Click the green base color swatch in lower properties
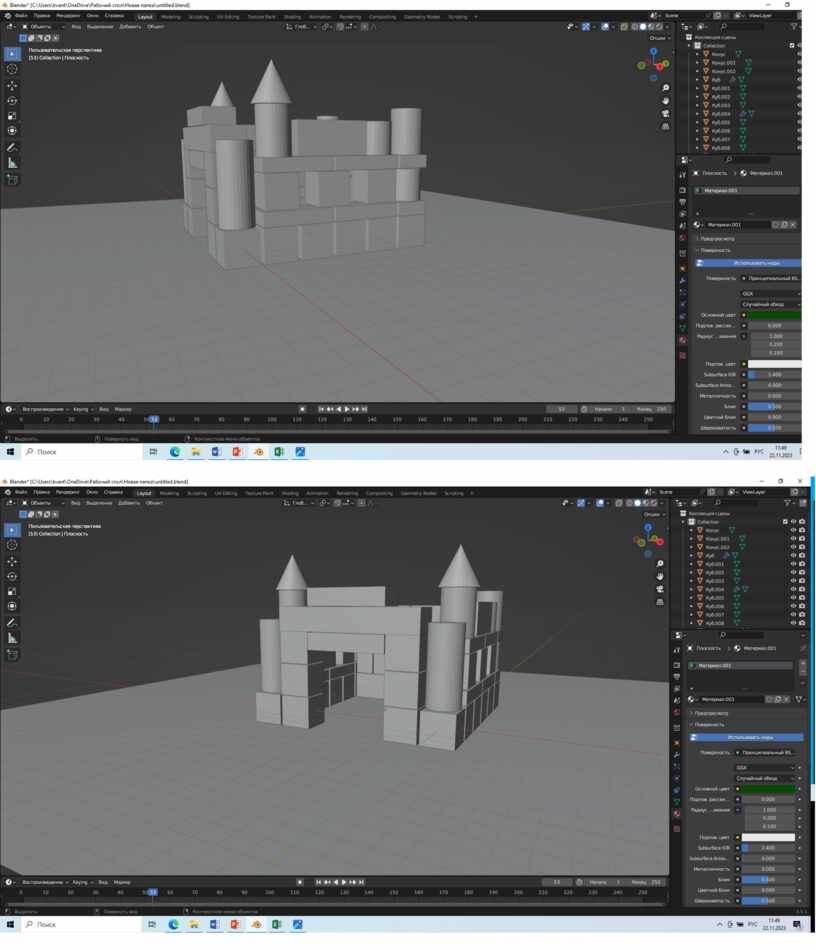 click(x=768, y=789)
